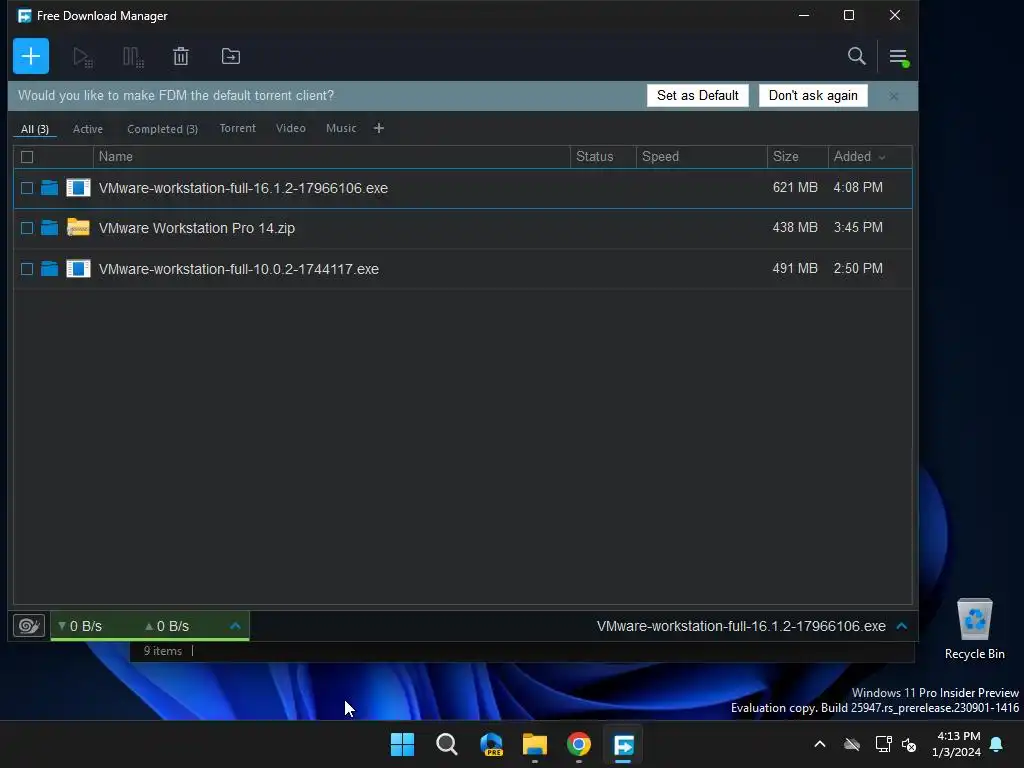Open folder icon for VMware-workstation-full-16.1.2 row
Image resolution: width=1024 pixels, height=768 pixels.
(50, 188)
